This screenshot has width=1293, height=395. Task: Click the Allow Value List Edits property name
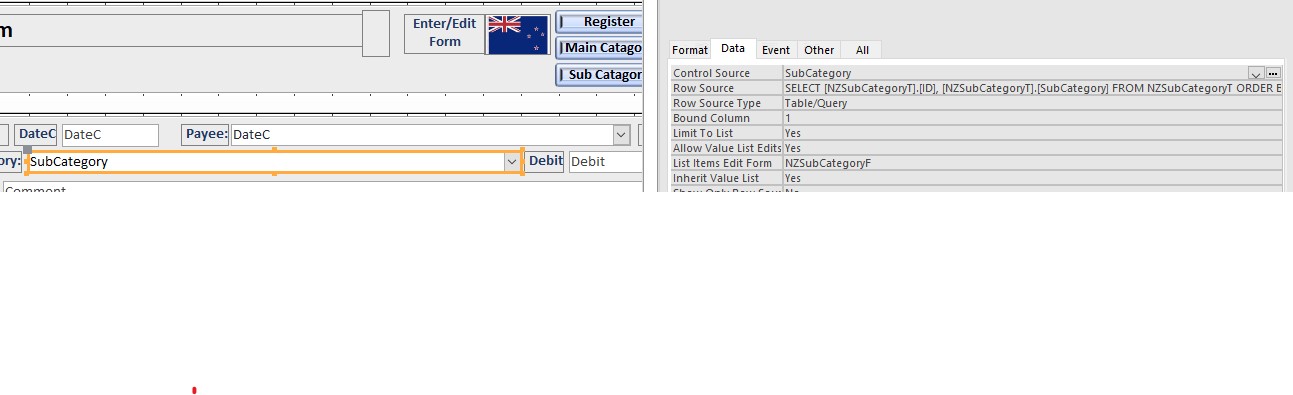(726, 148)
